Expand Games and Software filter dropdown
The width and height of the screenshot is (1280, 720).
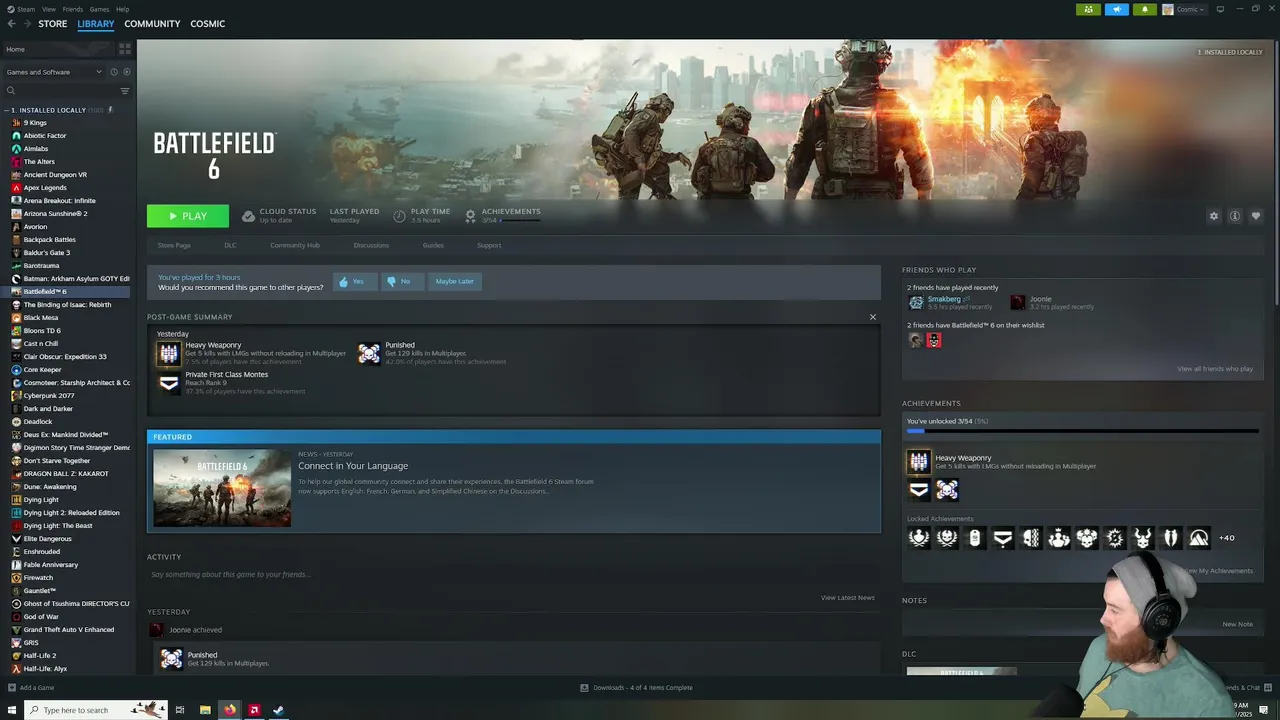coord(55,72)
